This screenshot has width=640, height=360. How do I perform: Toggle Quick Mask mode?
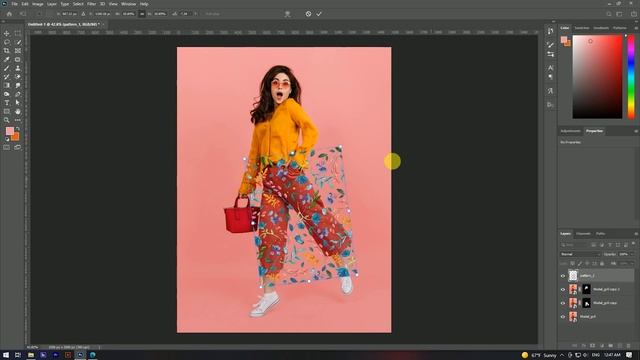pyautogui.click(x=7, y=147)
